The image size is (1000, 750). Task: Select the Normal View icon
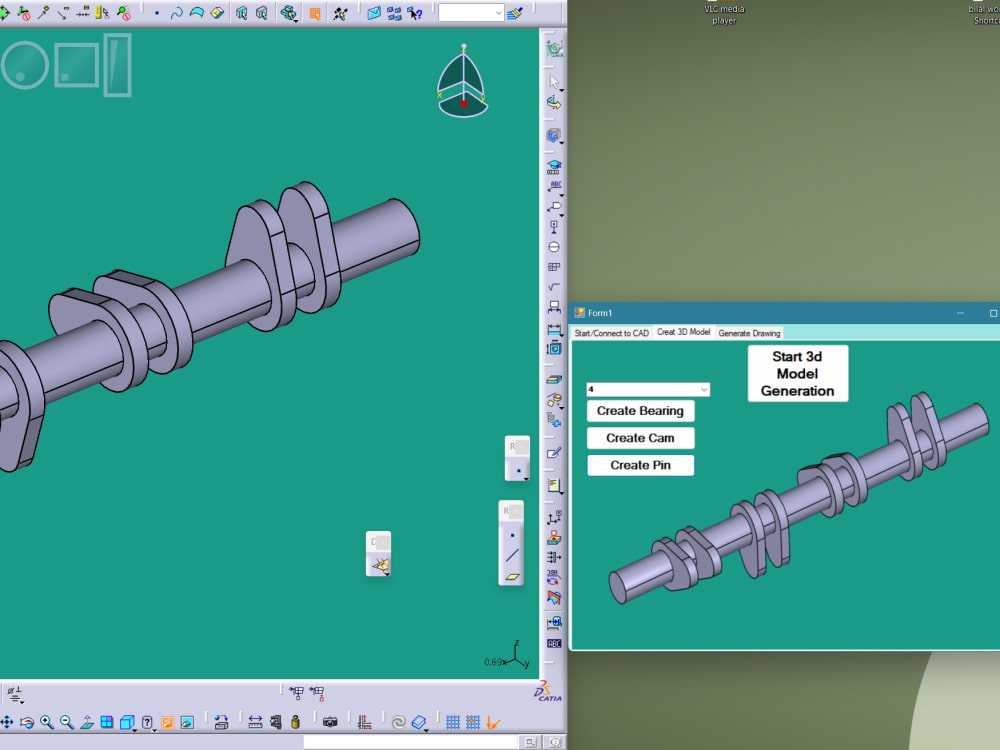pyautogui.click(x=87, y=722)
